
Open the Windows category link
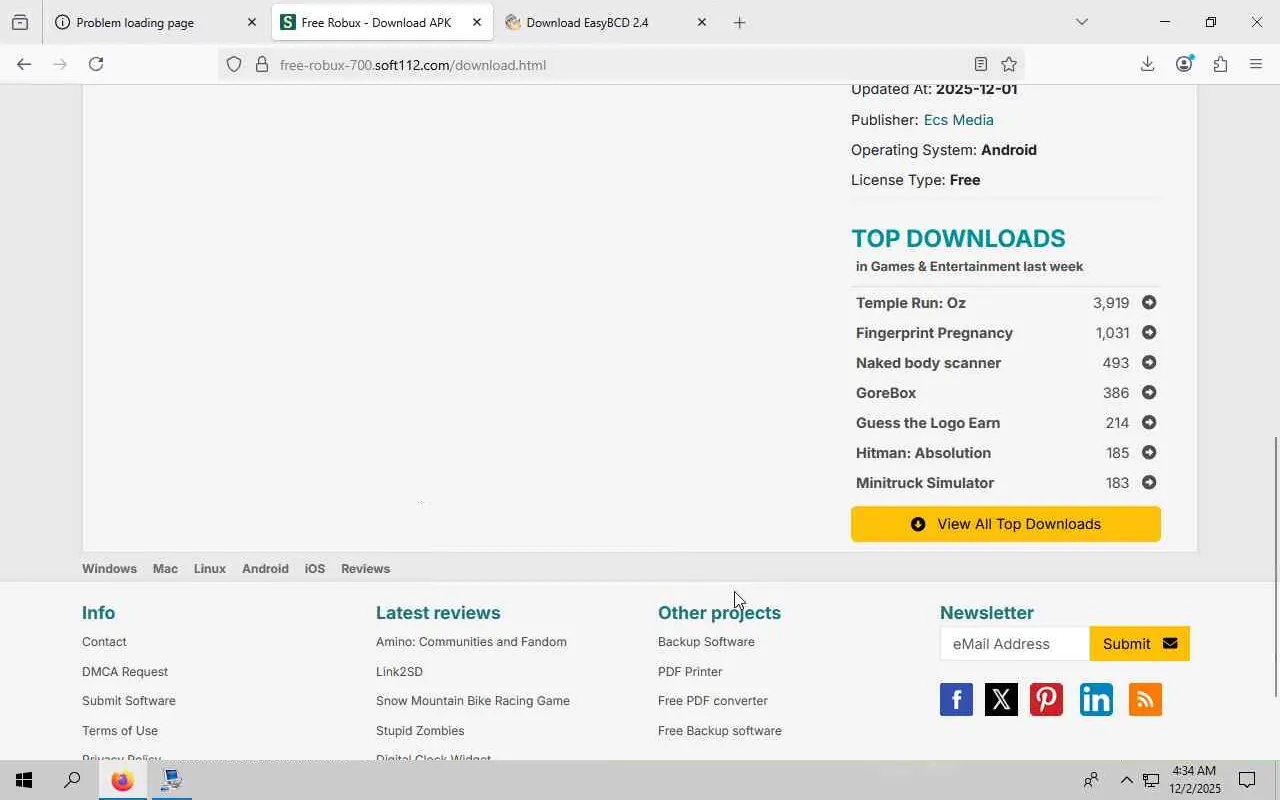[109, 569]
